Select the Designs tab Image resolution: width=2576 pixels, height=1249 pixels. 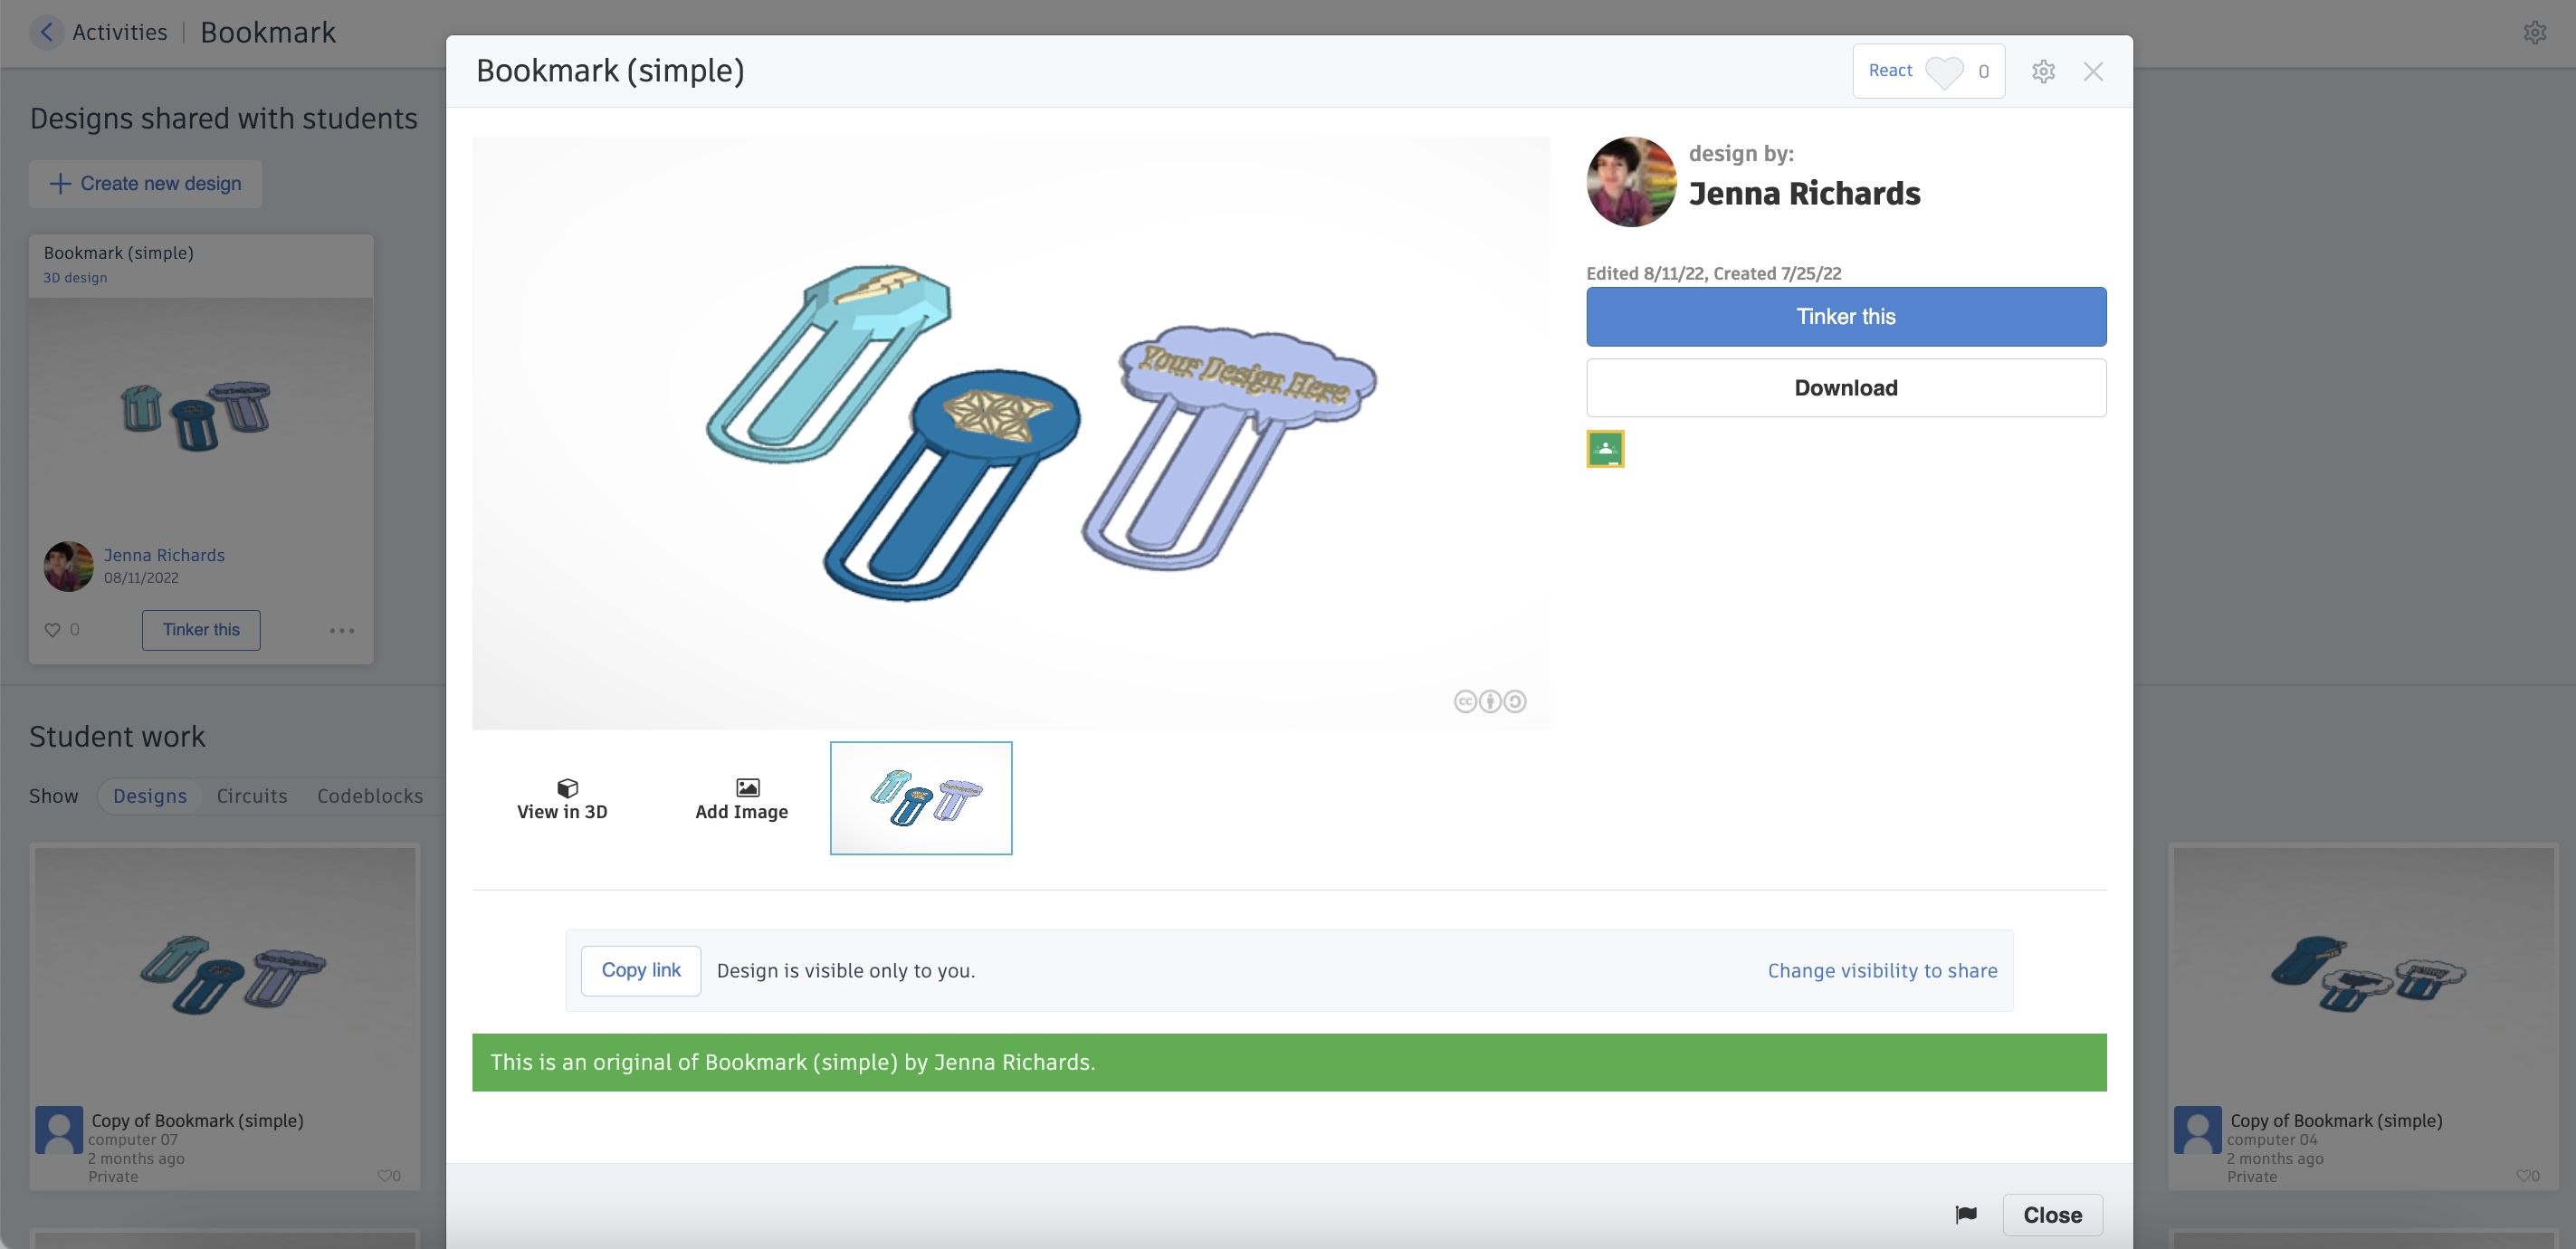click(x=150, y=796)
